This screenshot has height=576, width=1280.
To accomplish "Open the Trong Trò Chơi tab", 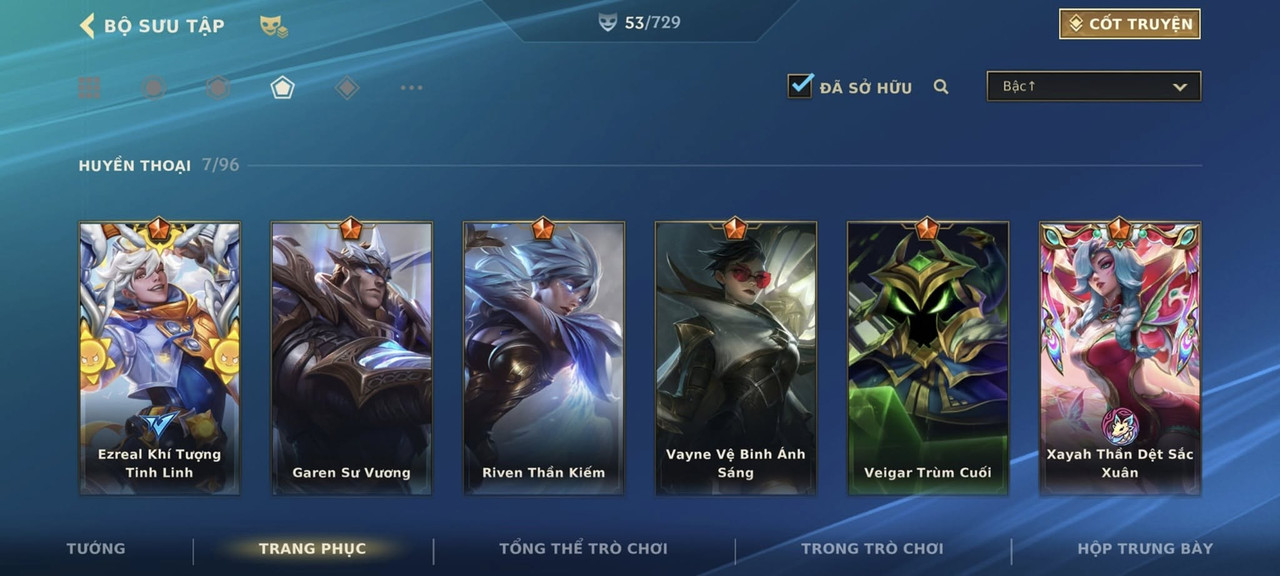I will coord(872,548).
